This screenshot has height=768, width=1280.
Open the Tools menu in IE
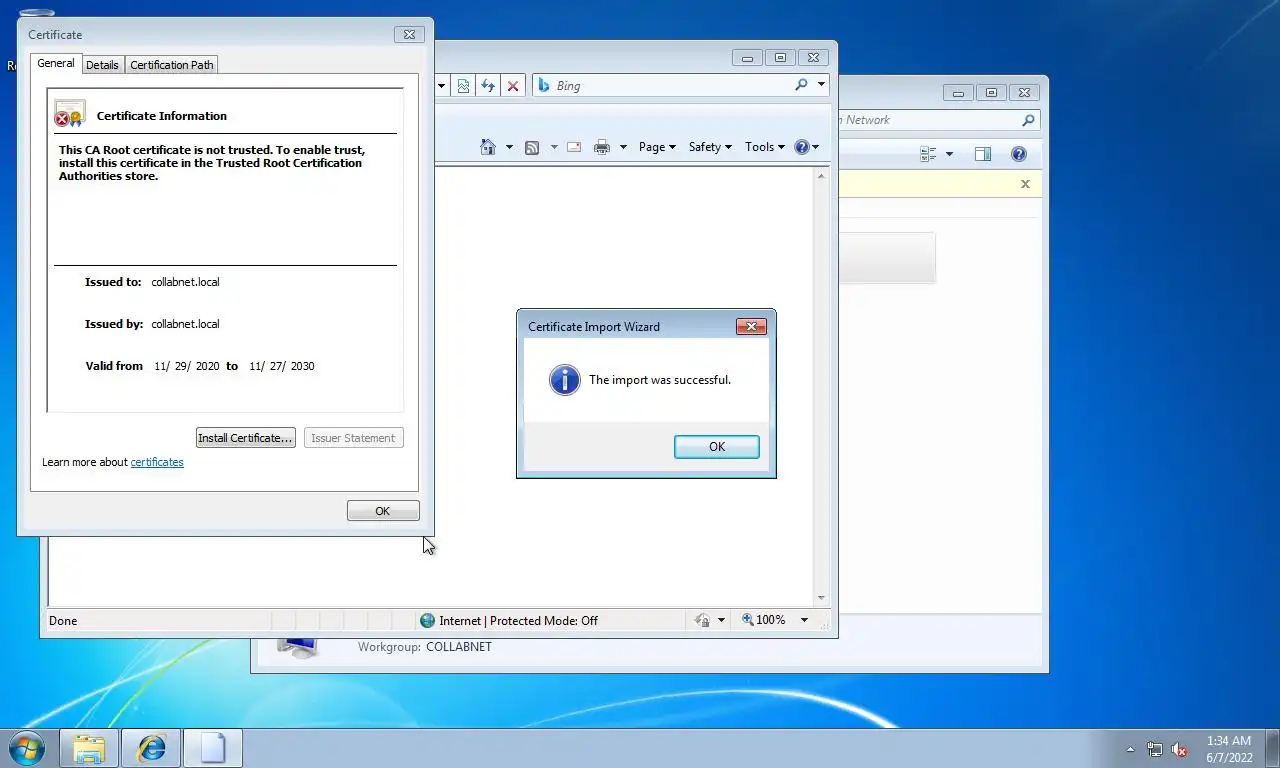pyautogui.click(x=765, y=147)
